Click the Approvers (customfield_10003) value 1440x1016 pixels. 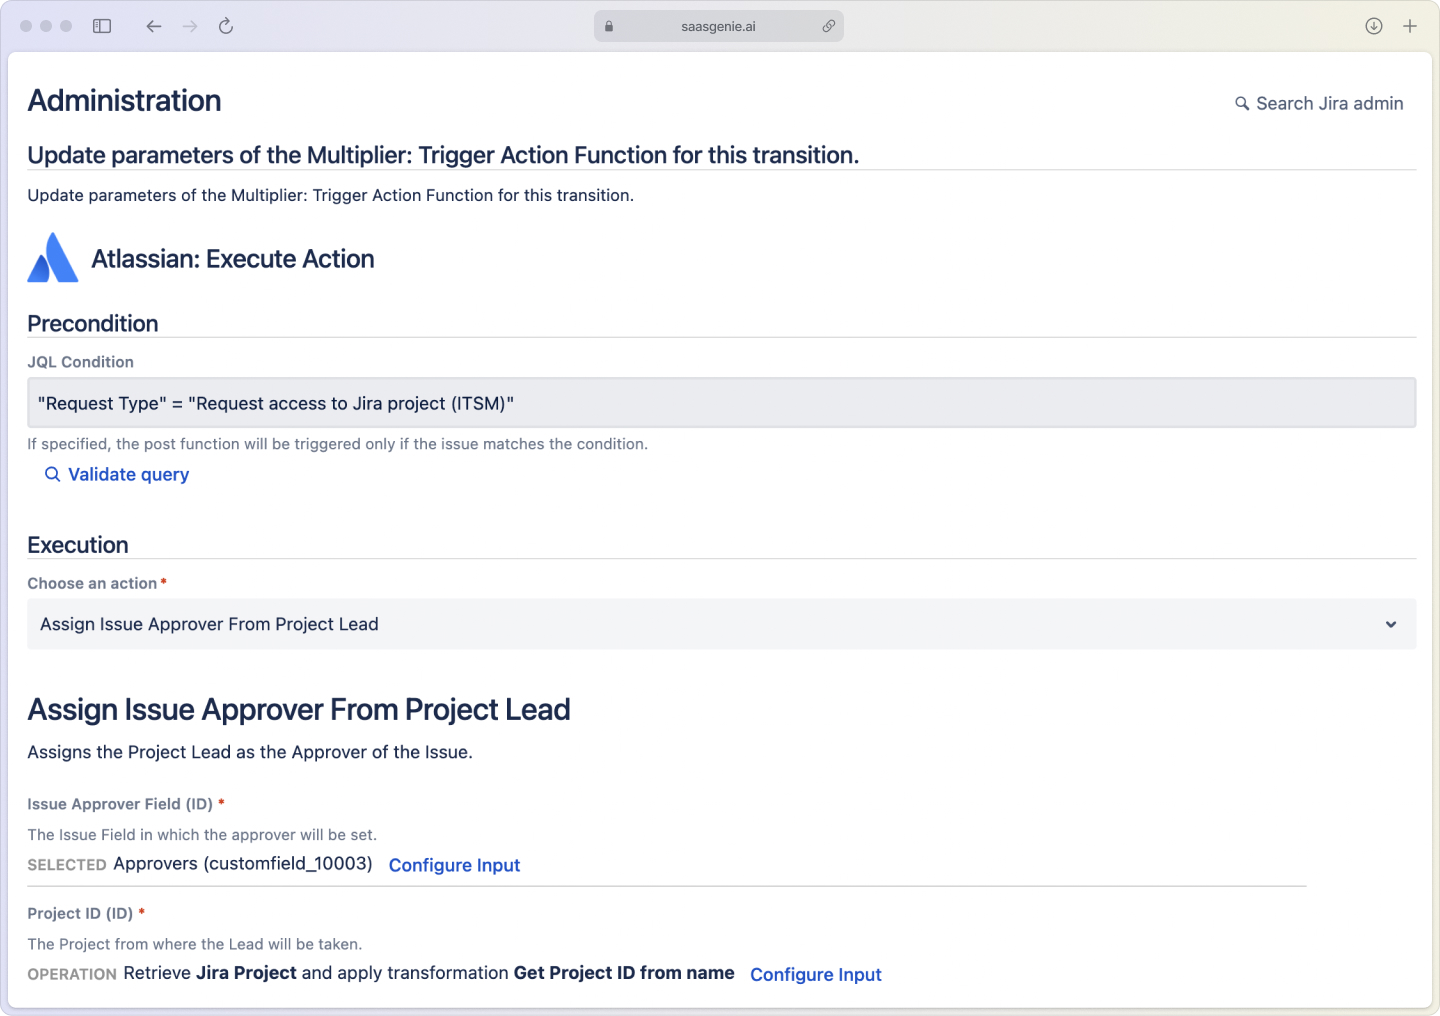(x=243, y=863)
